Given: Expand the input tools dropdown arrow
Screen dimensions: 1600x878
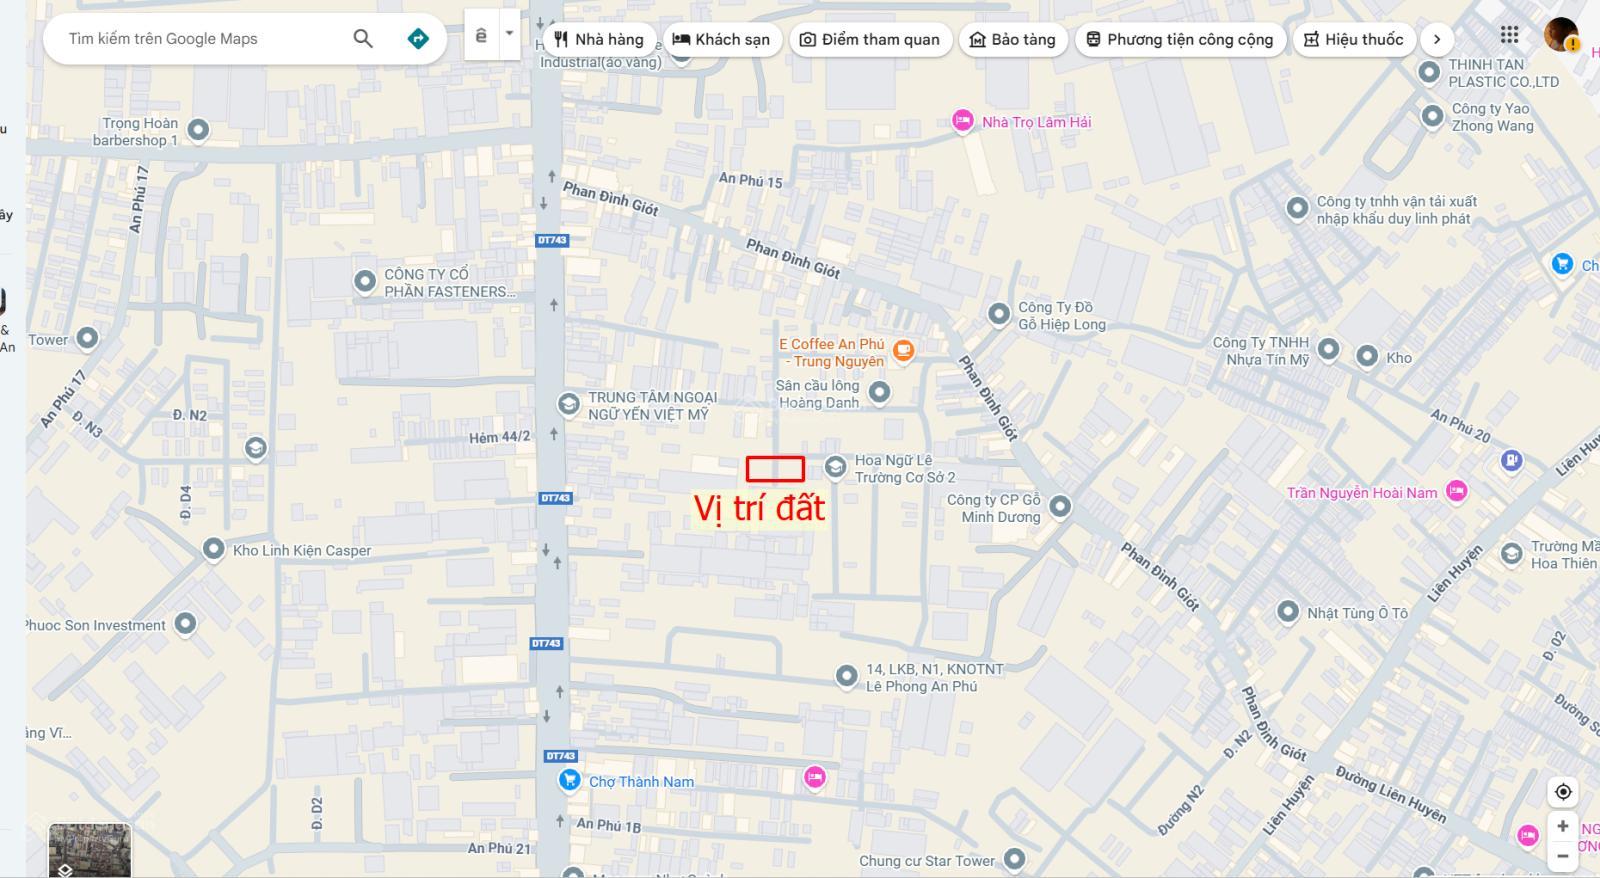Looking at the screenshot, I should tap(509, 34).
